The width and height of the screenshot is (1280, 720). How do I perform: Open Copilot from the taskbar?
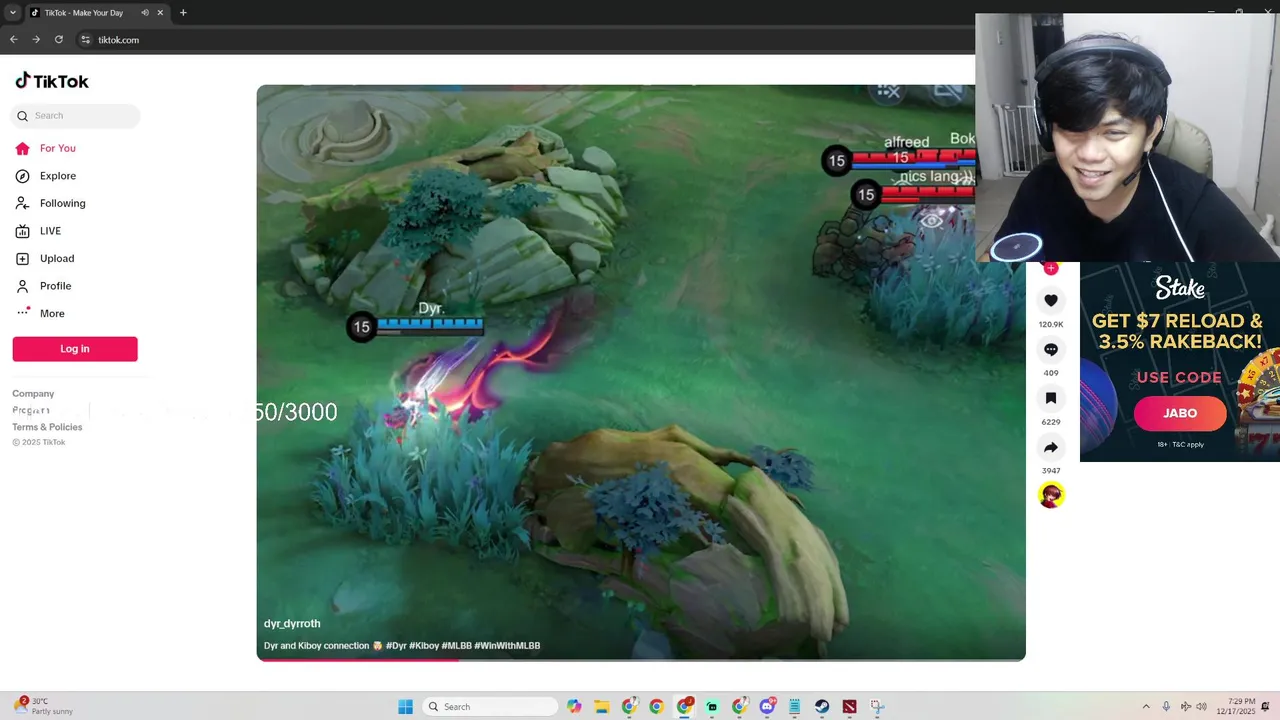pyautogui.click(x=574, y=707)
